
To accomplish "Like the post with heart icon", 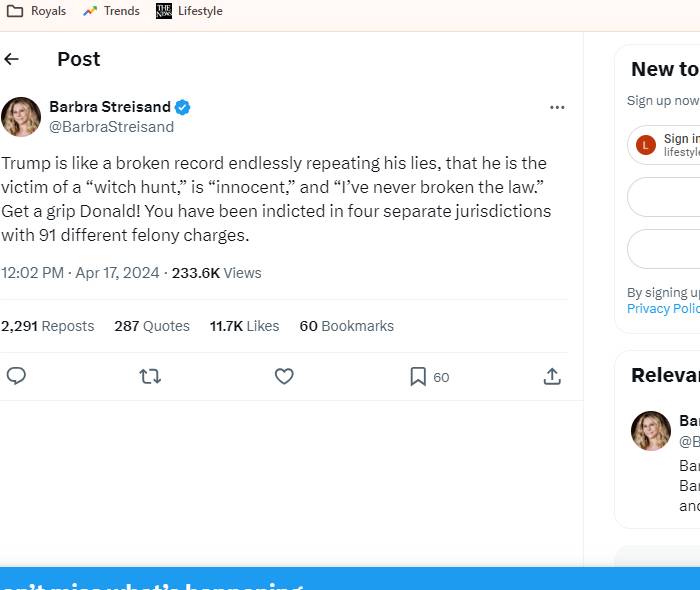I will click(x=284, y=376).
